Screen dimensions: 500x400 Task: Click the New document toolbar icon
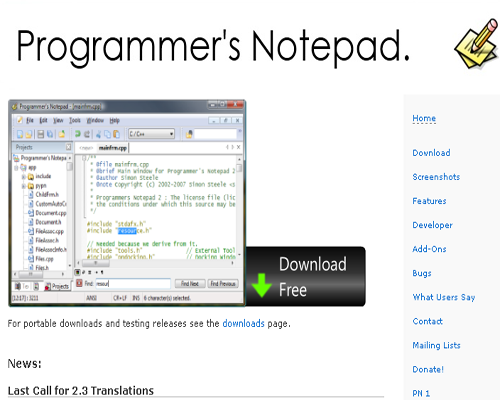pos(20,134)
